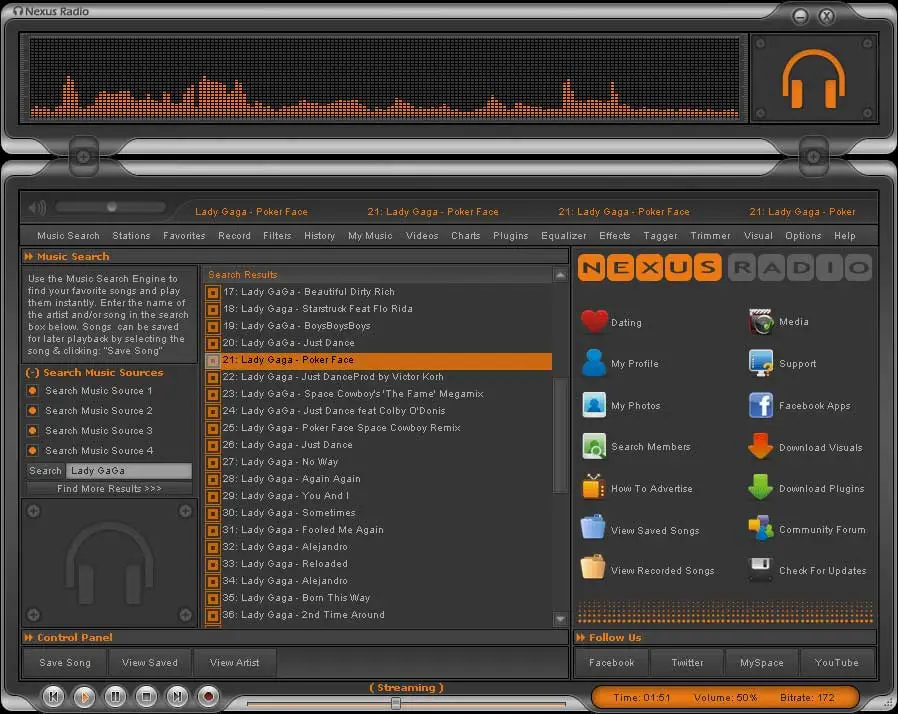Open the How To Advertise TV icon
This screenshot has width=898, height=714.
(594, 488)
